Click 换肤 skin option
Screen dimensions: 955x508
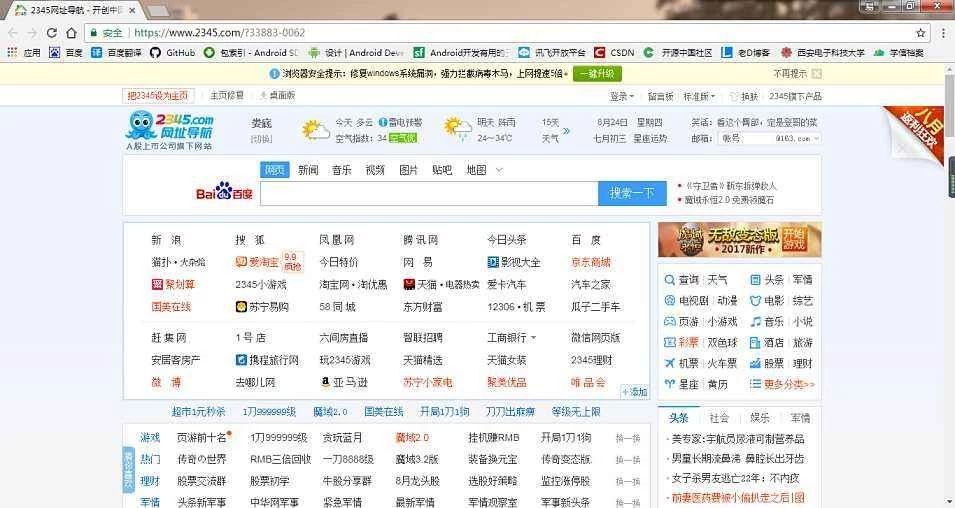[744, 96]
